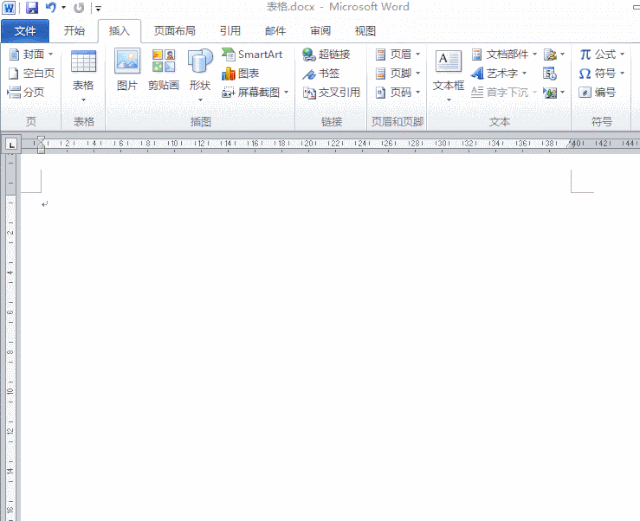Screen dimensions: 640x521
Task: Click the right indent marker on ruler
Action: (x=572, y=145)
